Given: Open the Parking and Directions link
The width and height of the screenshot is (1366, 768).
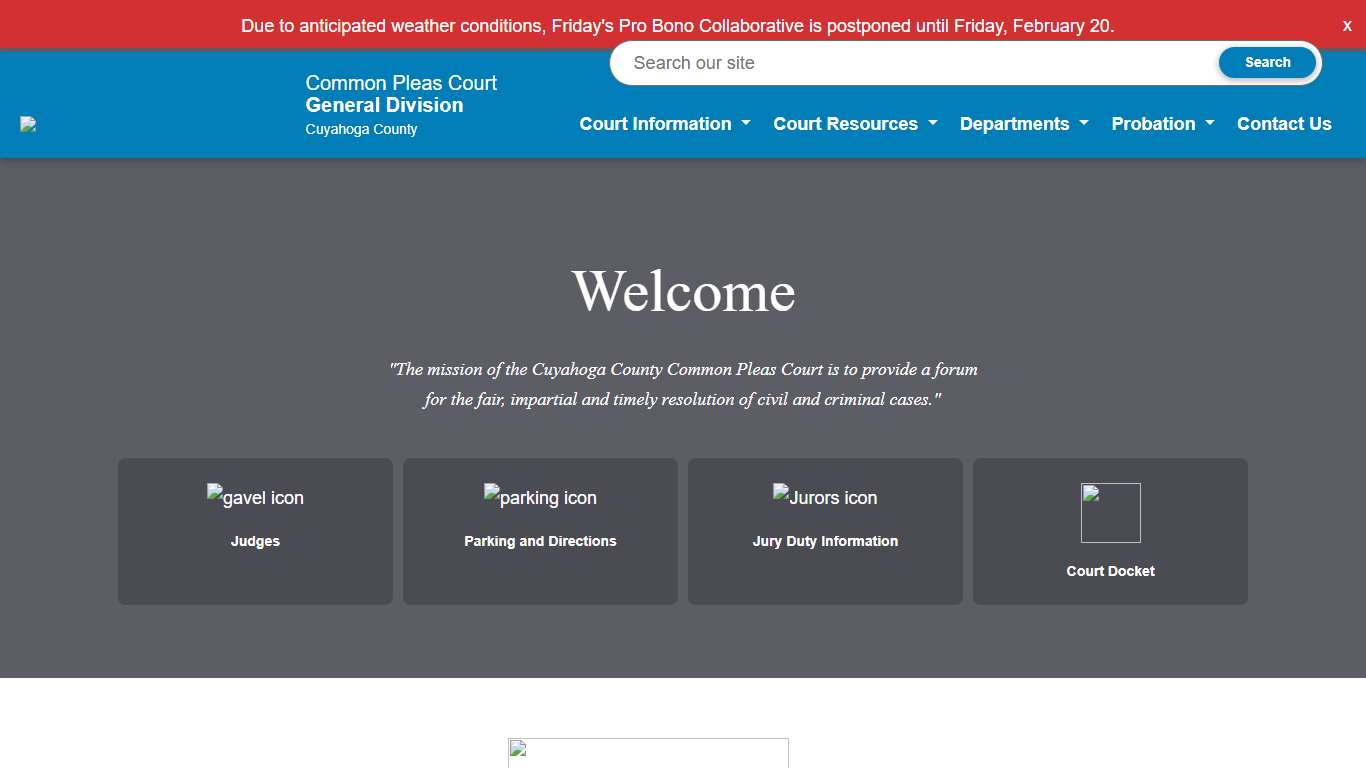Looking at the screenshot, I should click(x=540, y=541).
